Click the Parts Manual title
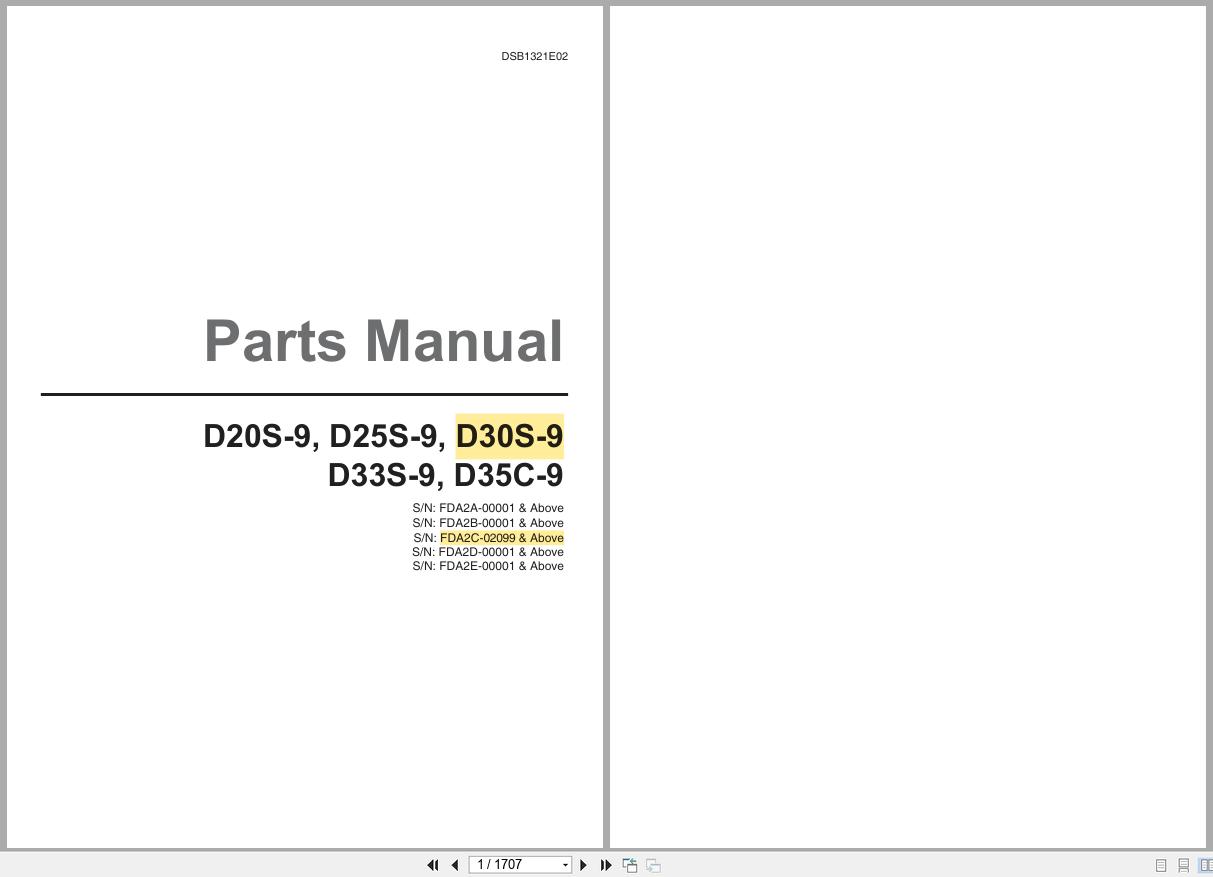This screenshot has width=1213, height=877. (383, 341)
